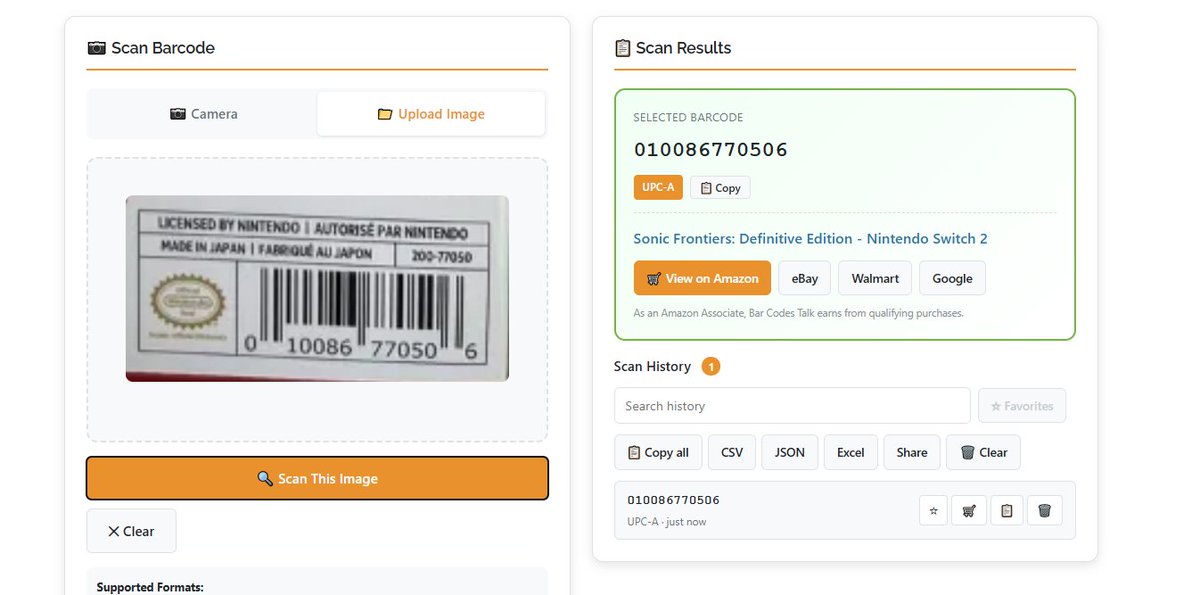This screenshot has height=595, width=1200.
Task: Focus the Search history field
Action: (x=792, y=406)
